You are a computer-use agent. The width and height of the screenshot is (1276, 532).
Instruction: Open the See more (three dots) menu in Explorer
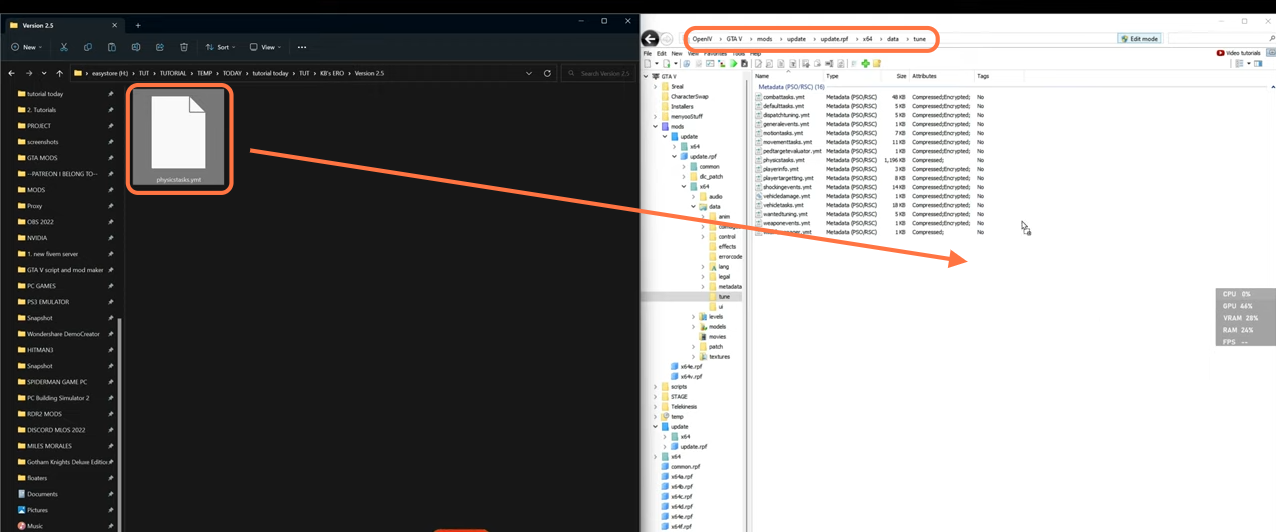click(302, 47)
